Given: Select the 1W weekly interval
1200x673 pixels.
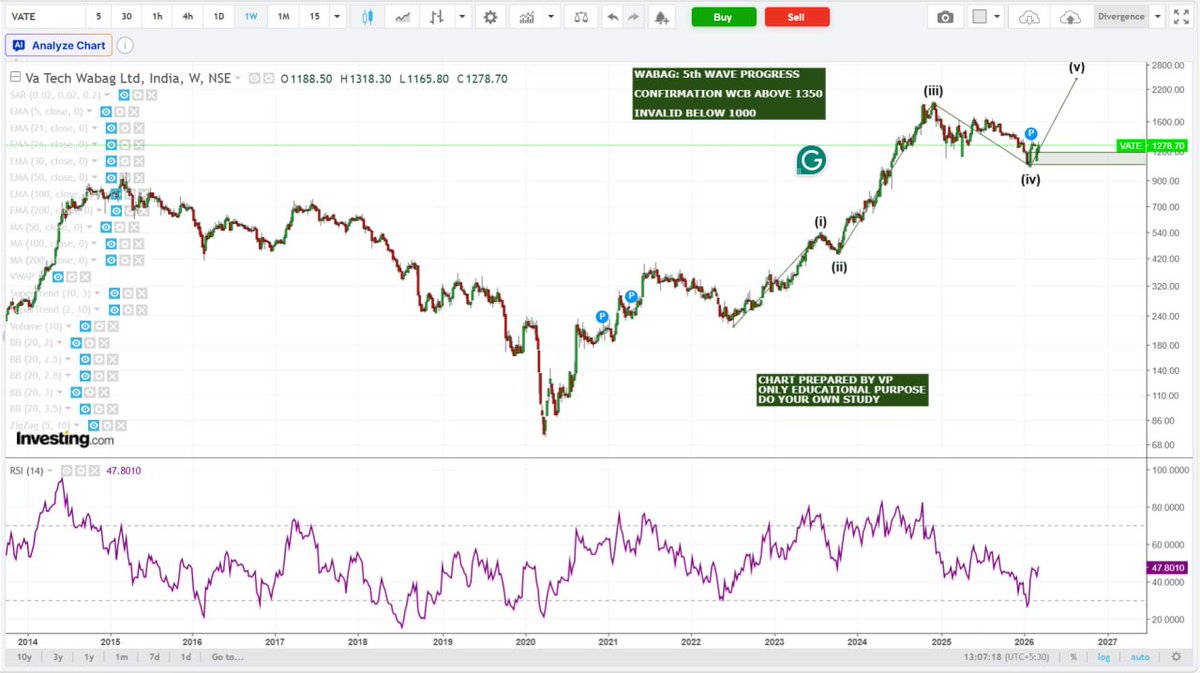Looking at the screenshot, I should click(x=252, y=17).
